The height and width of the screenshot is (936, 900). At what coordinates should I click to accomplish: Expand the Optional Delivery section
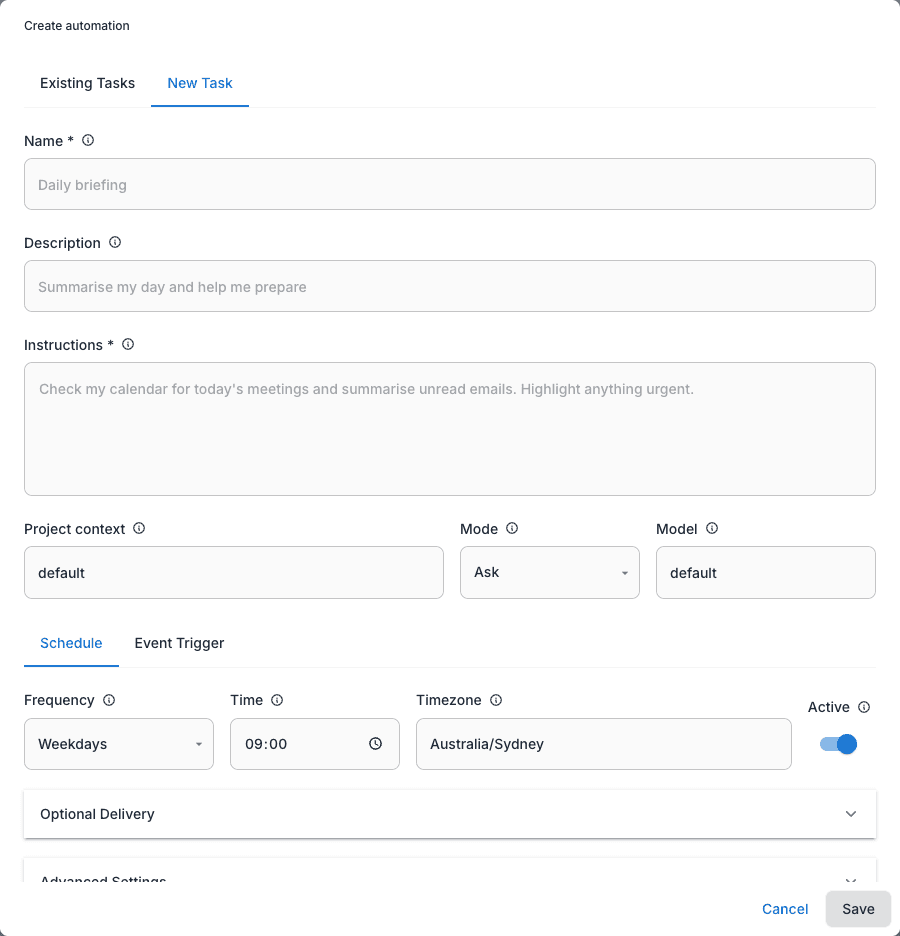[x=450, y=814]
